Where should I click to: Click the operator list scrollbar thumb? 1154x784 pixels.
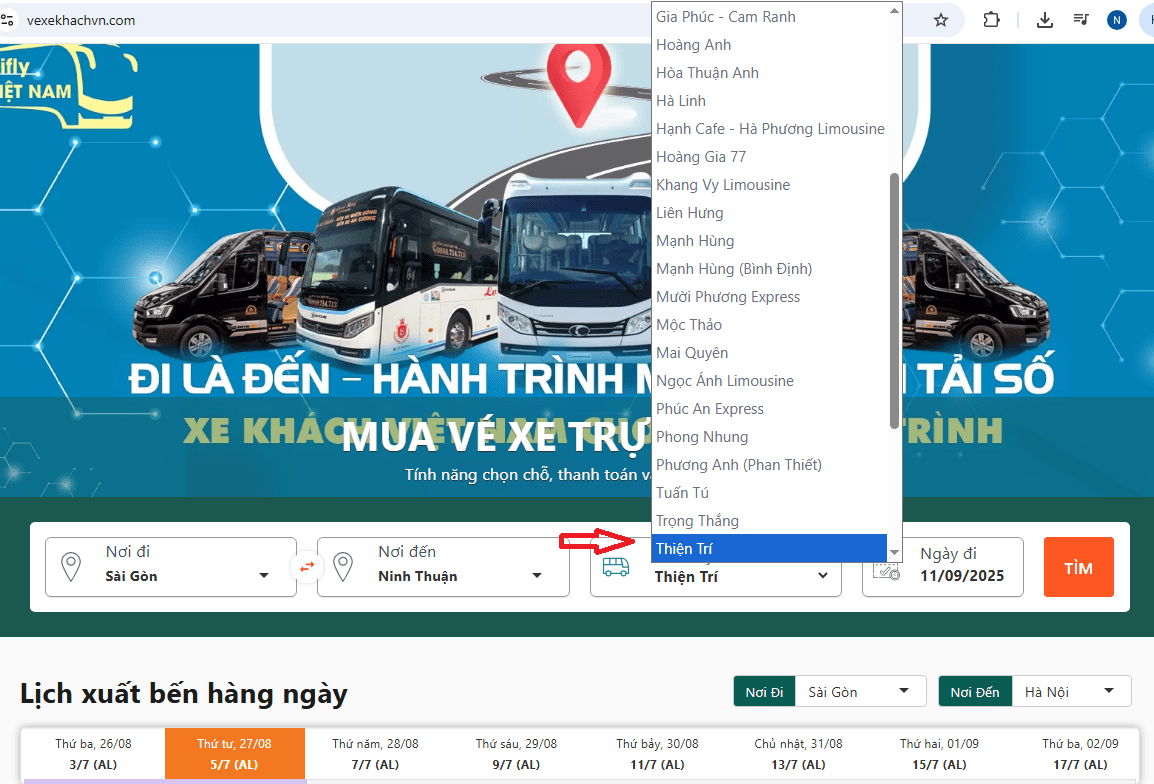point(894,300)
